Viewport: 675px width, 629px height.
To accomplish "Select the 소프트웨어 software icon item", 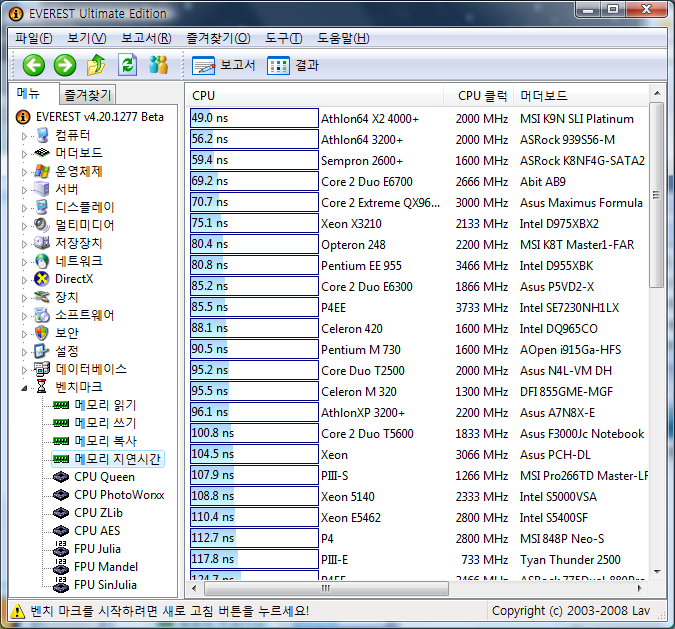I will [x=42, y=315].
